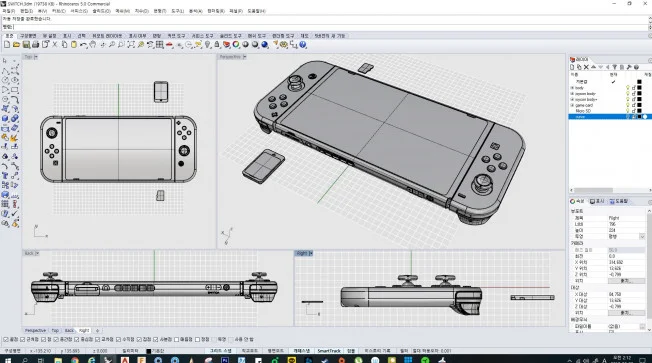652x363 pixels.
Task: Toggle SmartTrack in the status bar
Action: click(329, 351)
